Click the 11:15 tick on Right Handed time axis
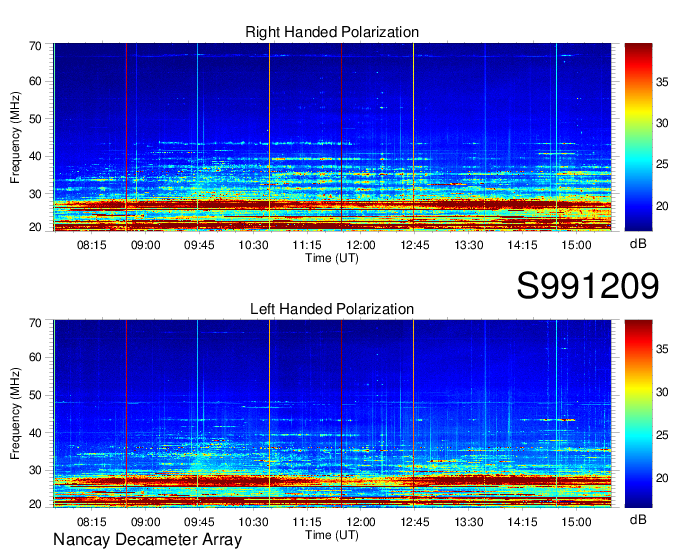 (307, 245)
